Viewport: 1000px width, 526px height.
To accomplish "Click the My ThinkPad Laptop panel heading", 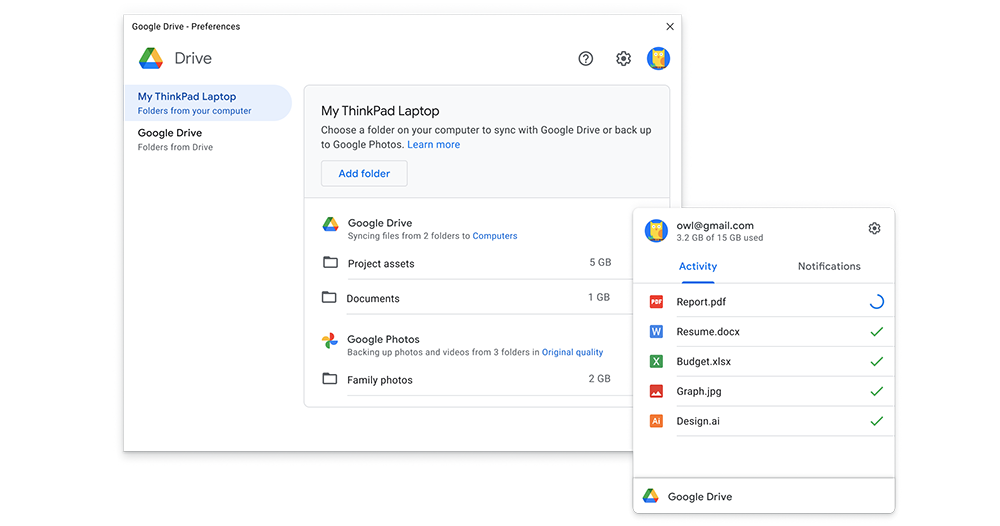I will [x=380, y=111].
